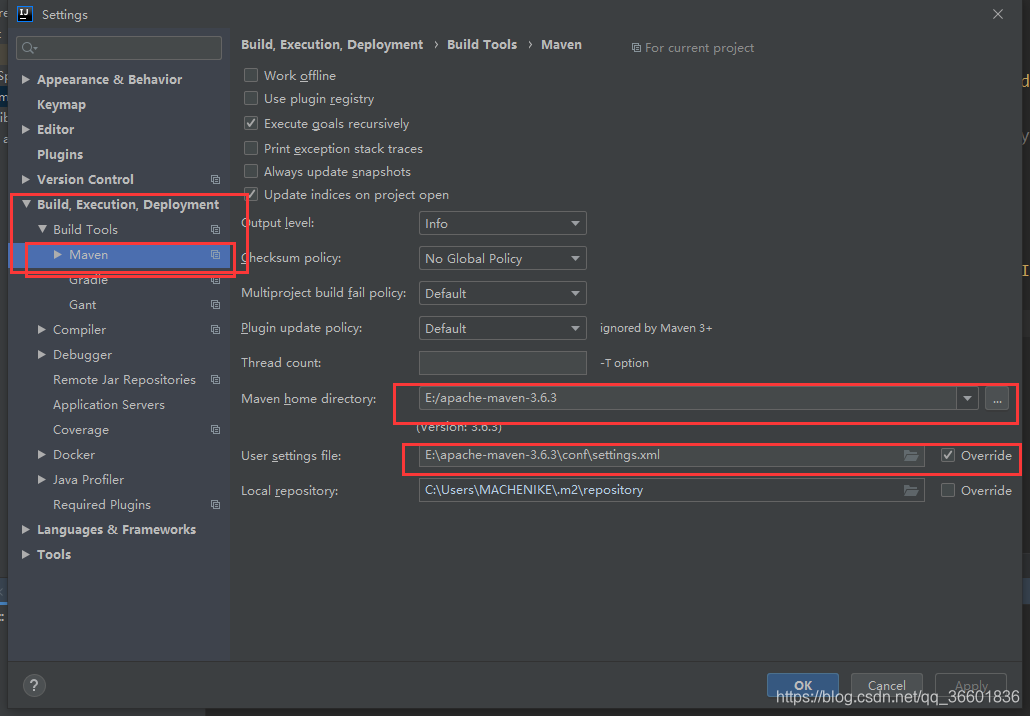
Task: Open Remote Jar Repositories page
Action: click(x=124, y=380)
